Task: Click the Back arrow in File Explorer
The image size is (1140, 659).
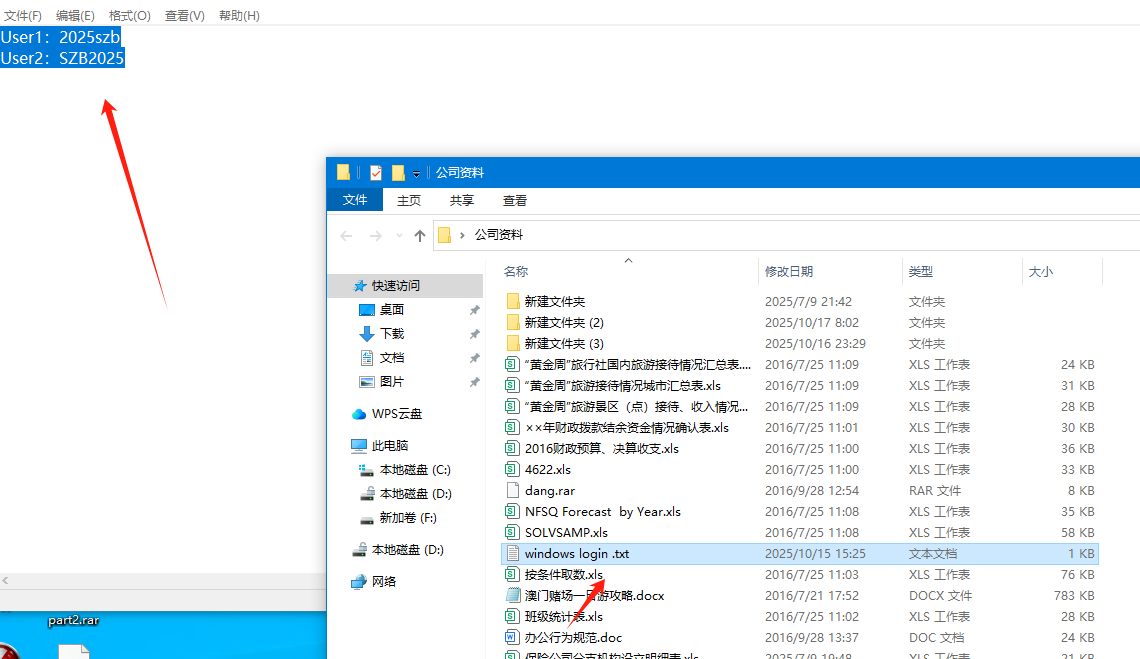Action: 346,236
